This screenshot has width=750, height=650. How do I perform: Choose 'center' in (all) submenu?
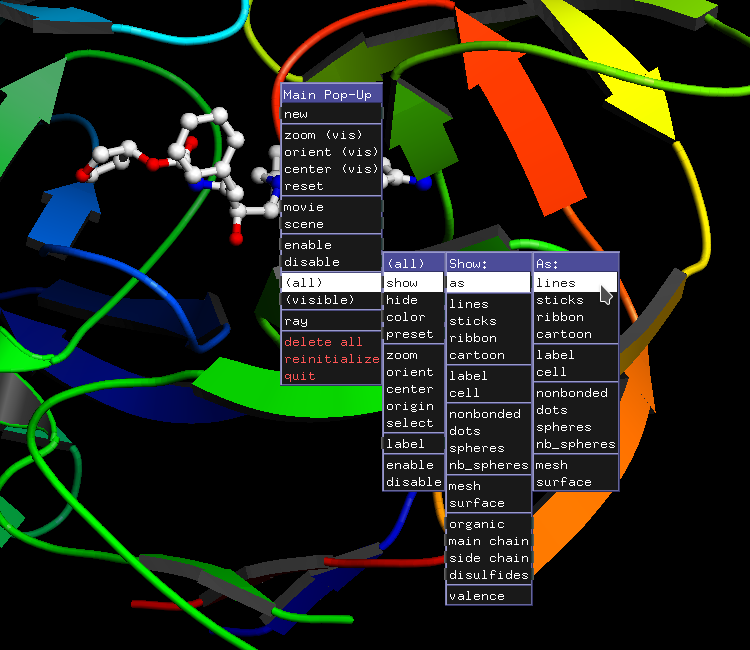point(414,389)
